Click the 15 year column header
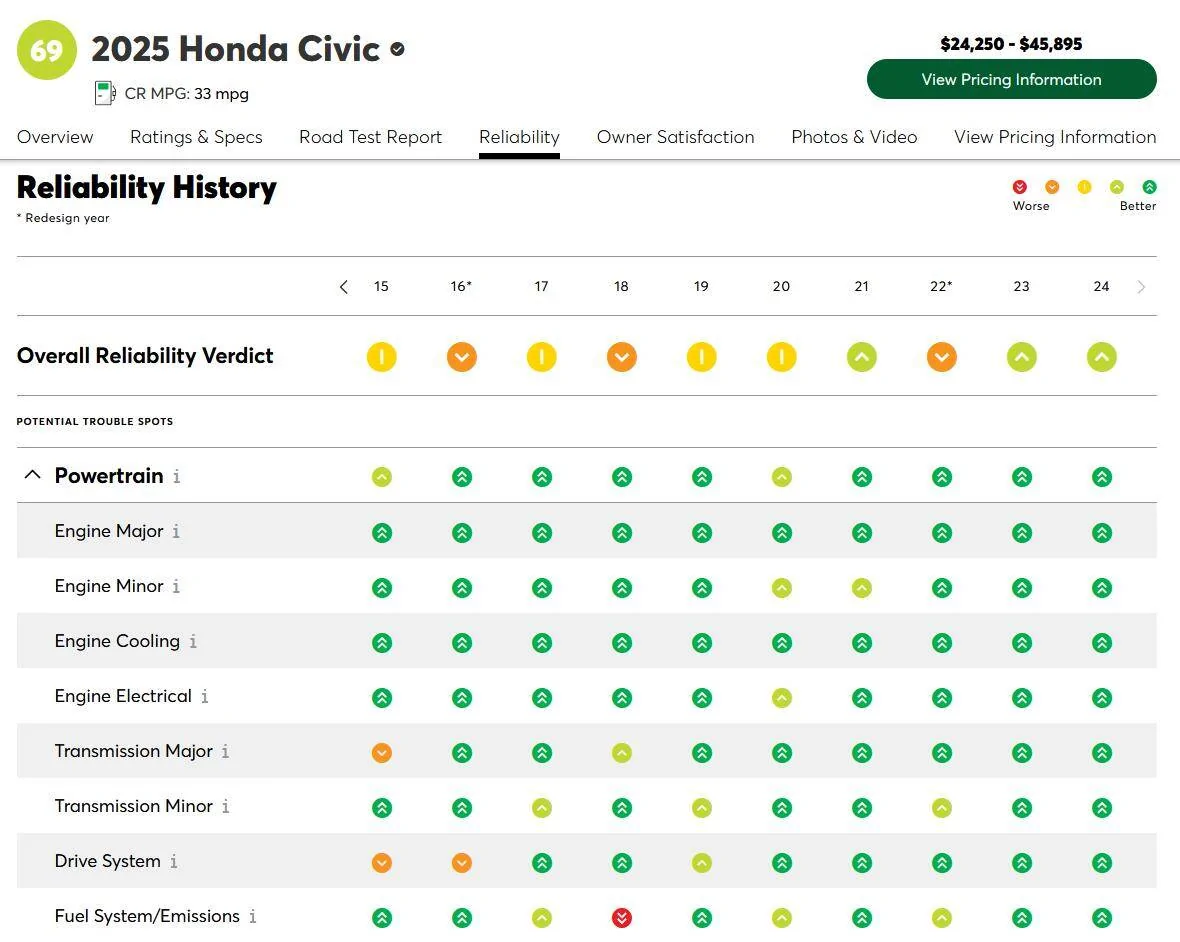1180x942 pixels. (x=382, y=287)
